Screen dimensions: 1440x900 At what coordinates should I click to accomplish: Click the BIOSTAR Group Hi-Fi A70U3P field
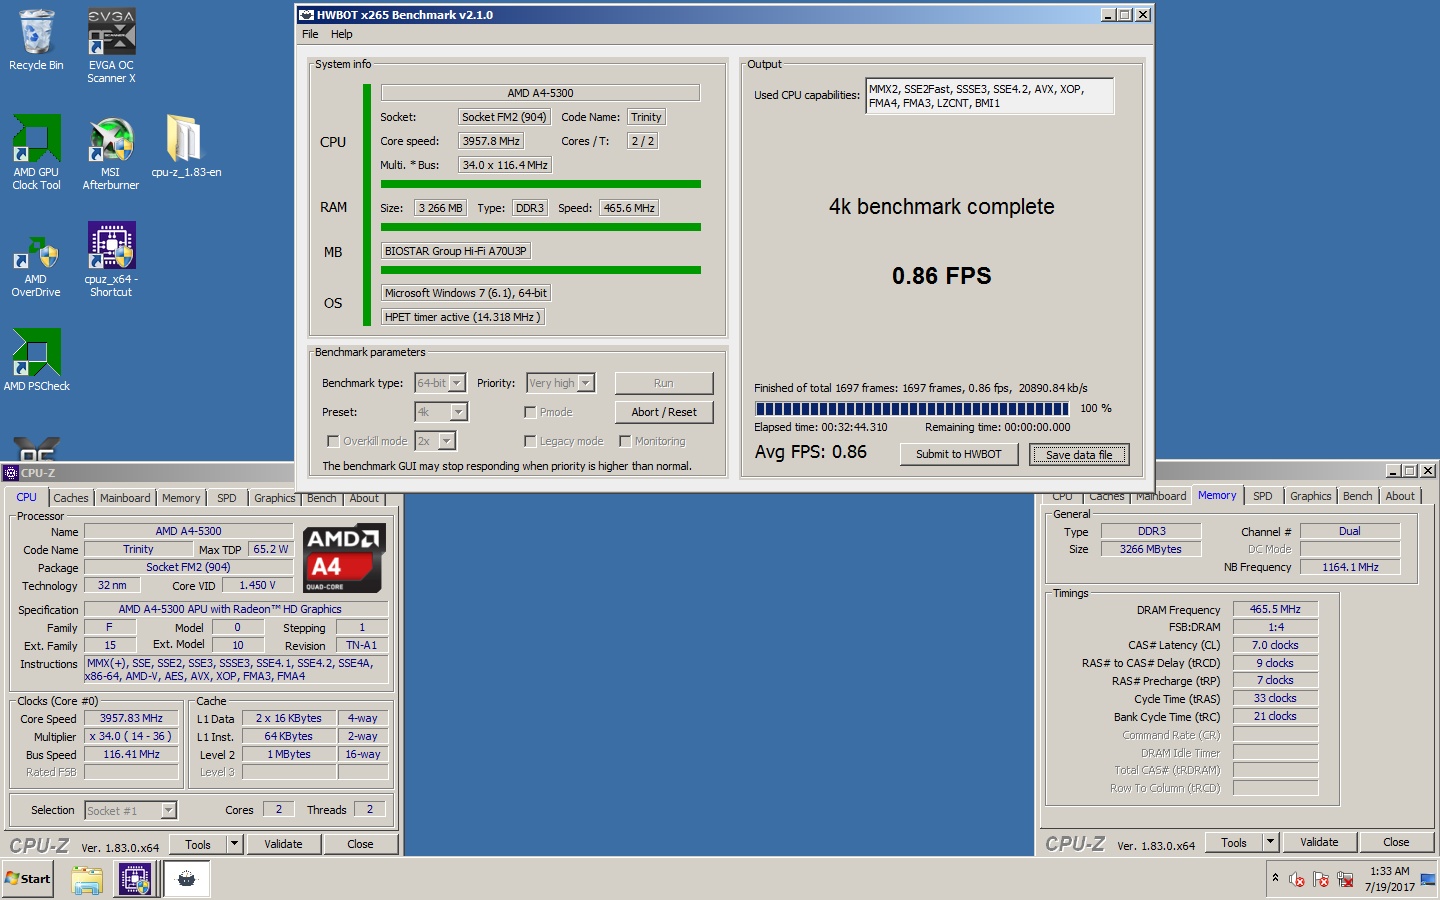click(x=456, y=251)
